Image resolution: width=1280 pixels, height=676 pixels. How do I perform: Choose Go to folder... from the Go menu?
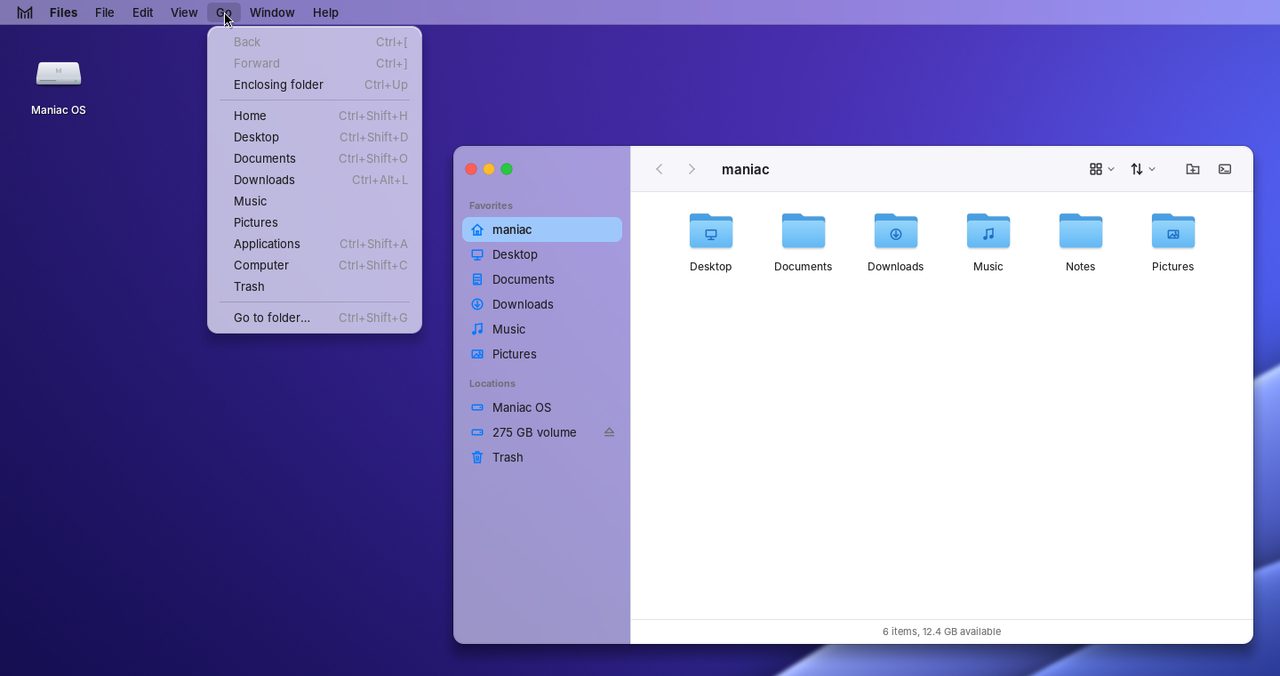[x=314, y=318]
